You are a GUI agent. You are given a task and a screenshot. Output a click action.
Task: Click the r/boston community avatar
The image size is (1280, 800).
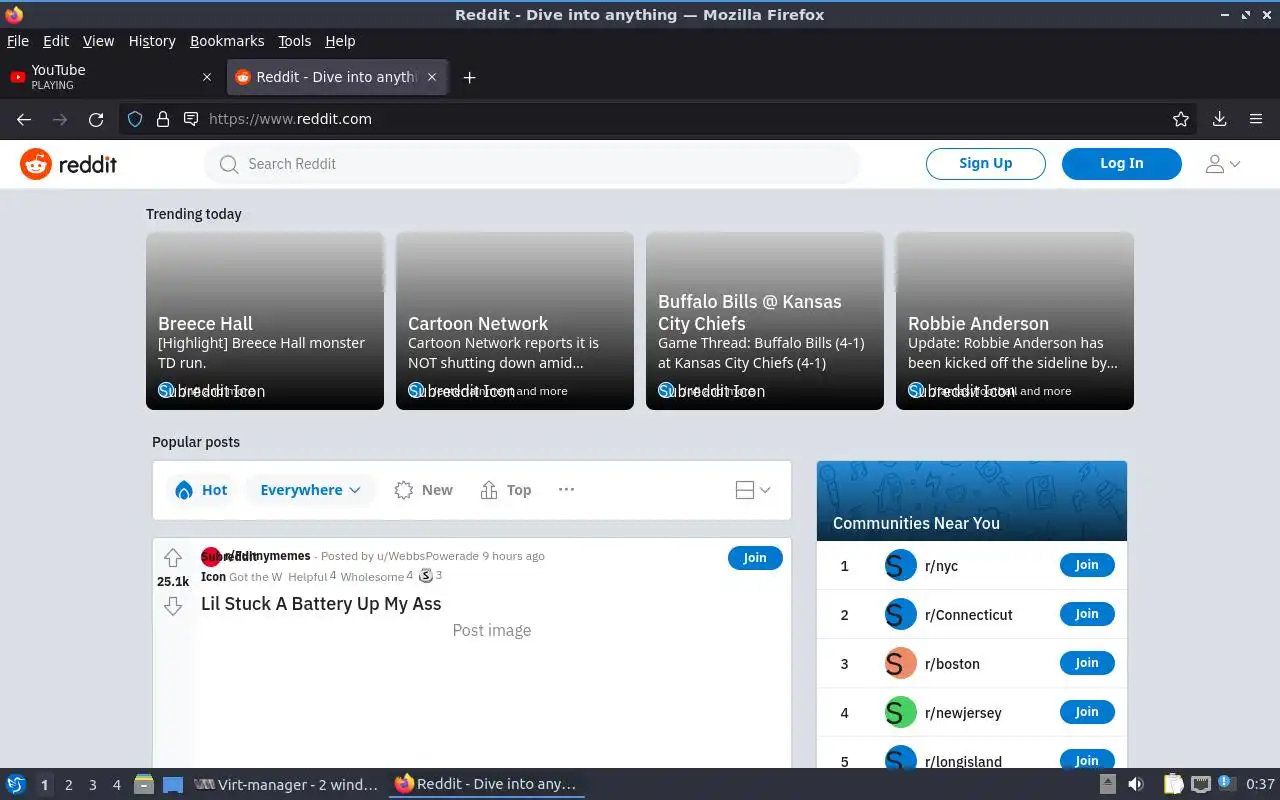point(901,663)
